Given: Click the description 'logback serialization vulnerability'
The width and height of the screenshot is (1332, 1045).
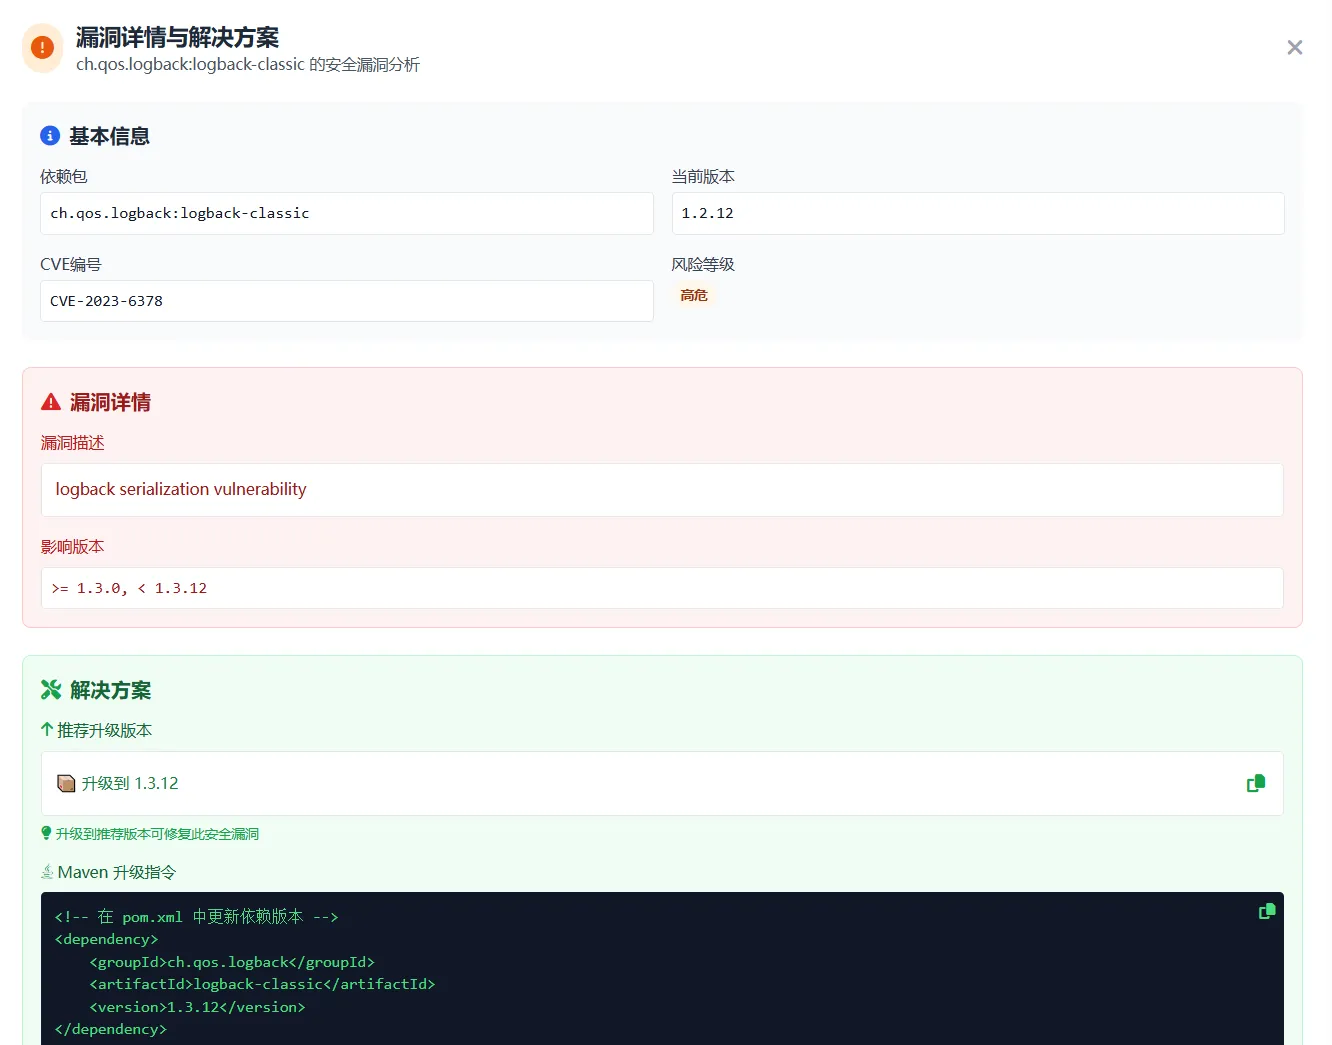Looking at the screenshot, I should click(x=181, y=489).
